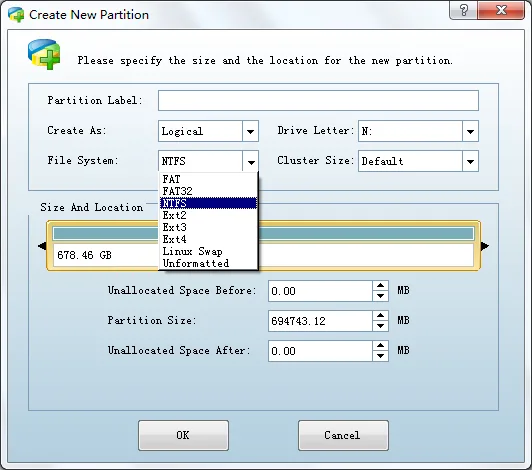Expand the Cluster Size dropdown

[470, 161]
